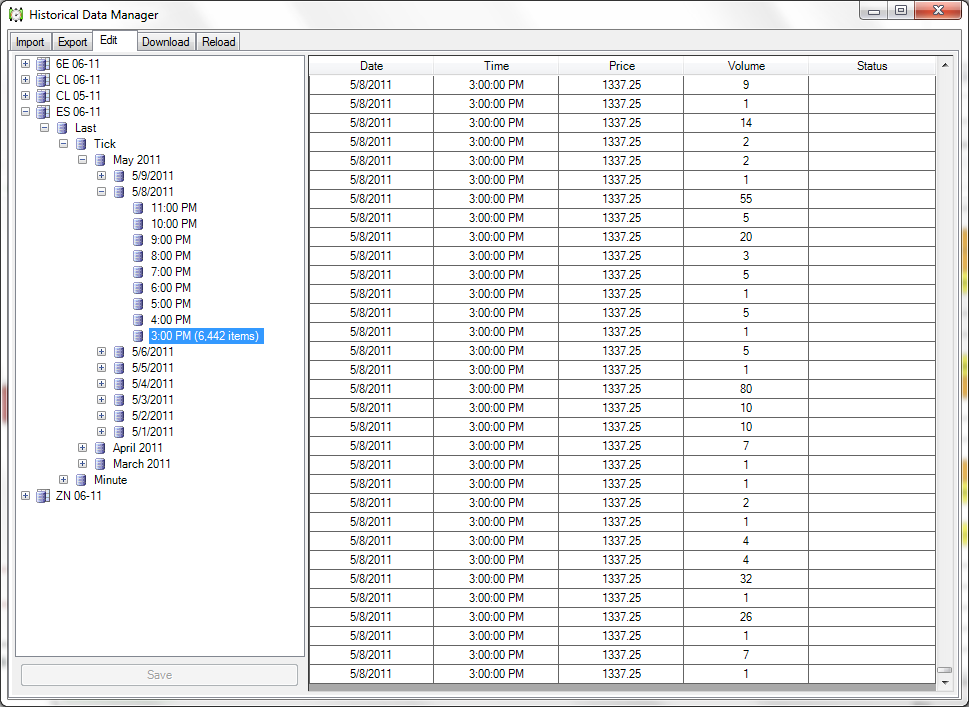Expand the 6E 06-11 node
The width and height of the screenshot is (969, 707).
click(x=25, y=64)
